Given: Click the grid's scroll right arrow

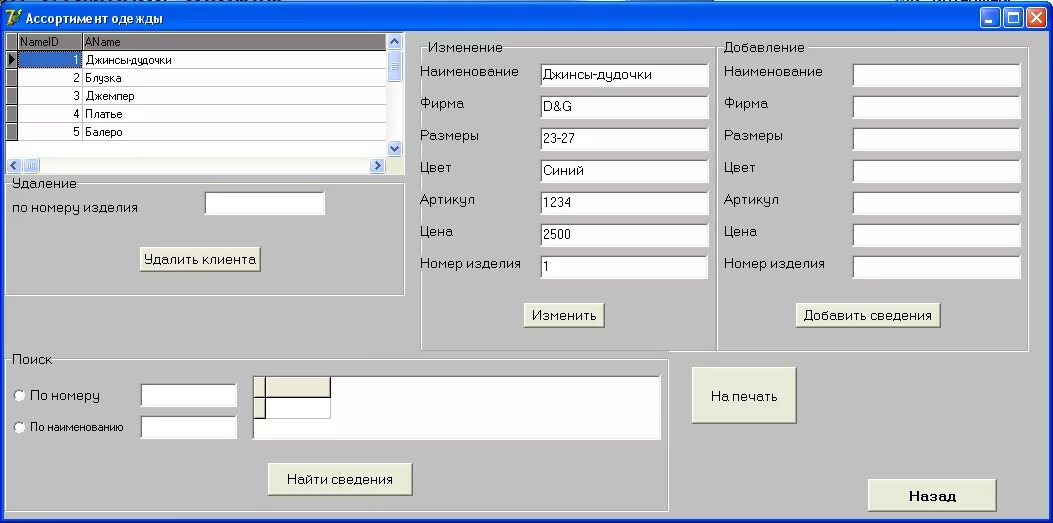Looking at the screenshot, I should 377,165.
